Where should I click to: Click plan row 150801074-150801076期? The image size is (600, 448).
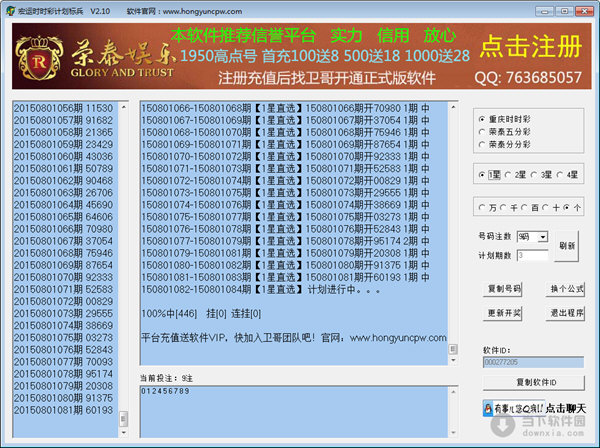285,205
